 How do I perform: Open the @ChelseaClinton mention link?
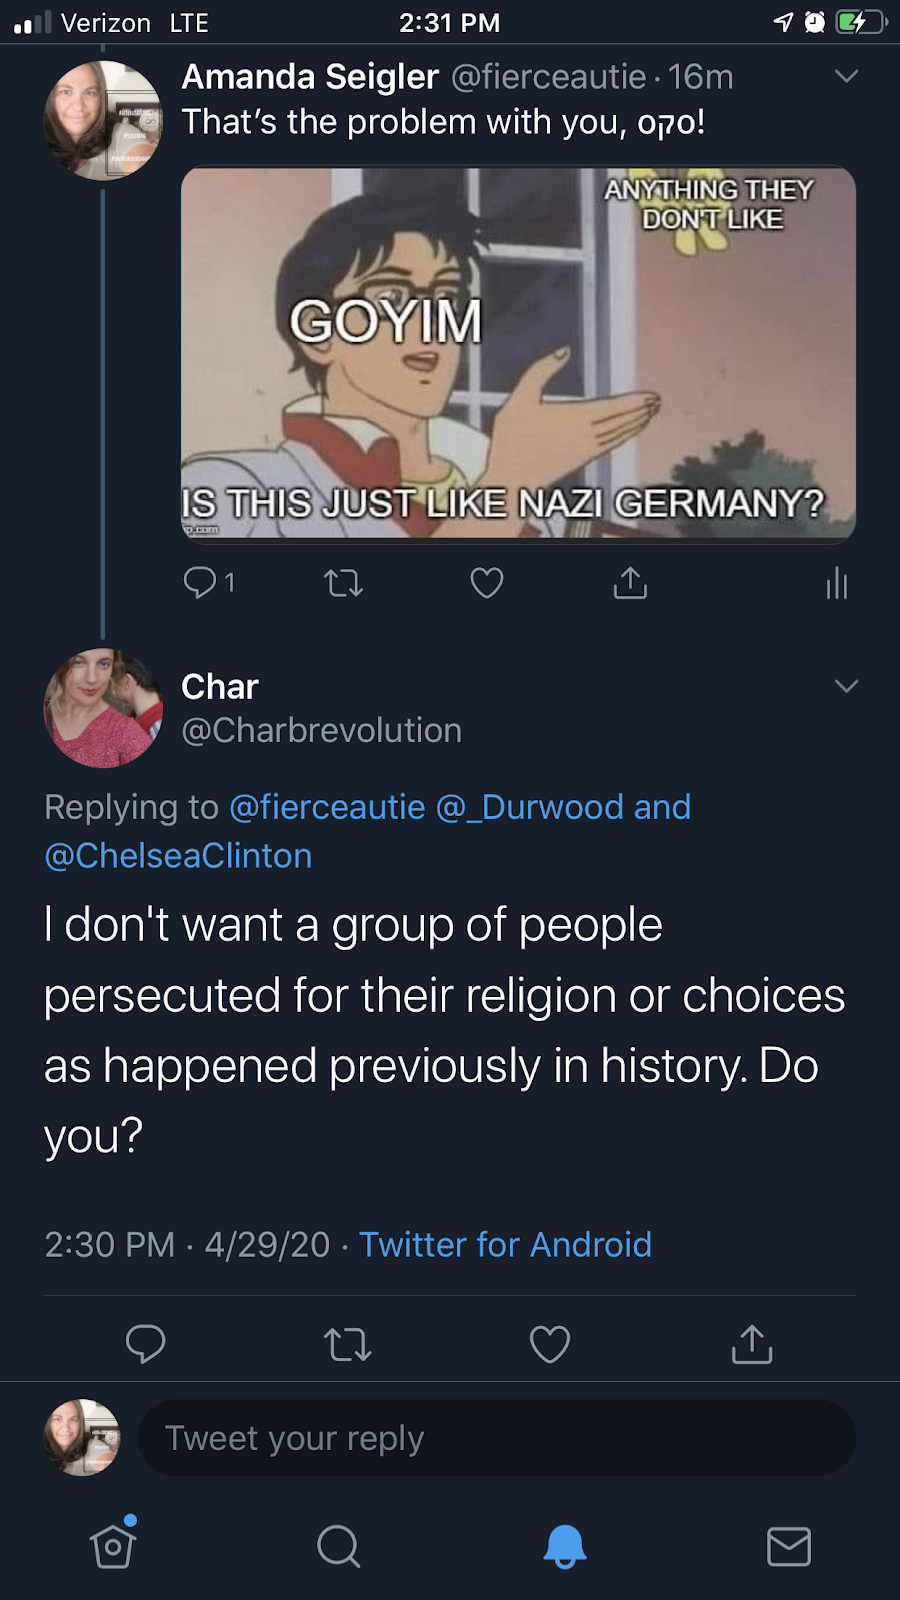pyautogui.click(x=178, y=856)
